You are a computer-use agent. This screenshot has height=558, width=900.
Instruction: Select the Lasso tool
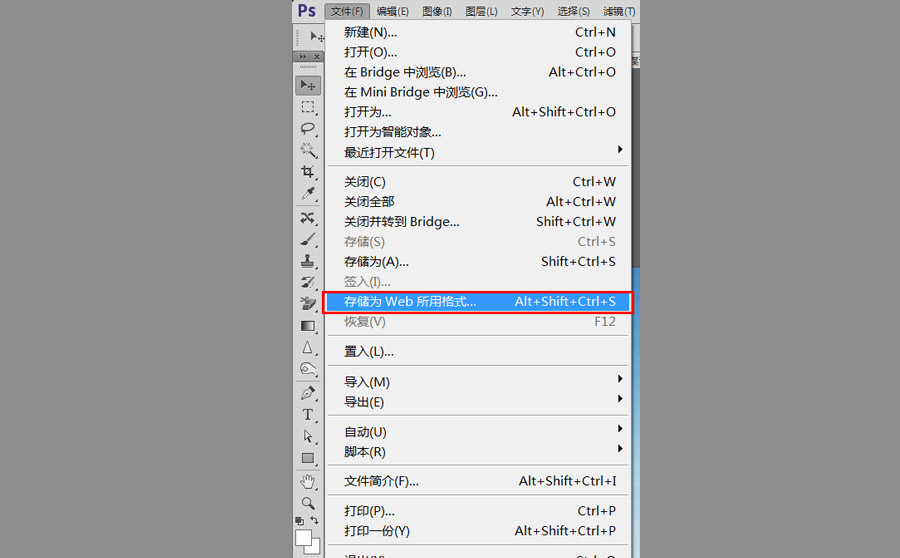(x=308, y=129)
